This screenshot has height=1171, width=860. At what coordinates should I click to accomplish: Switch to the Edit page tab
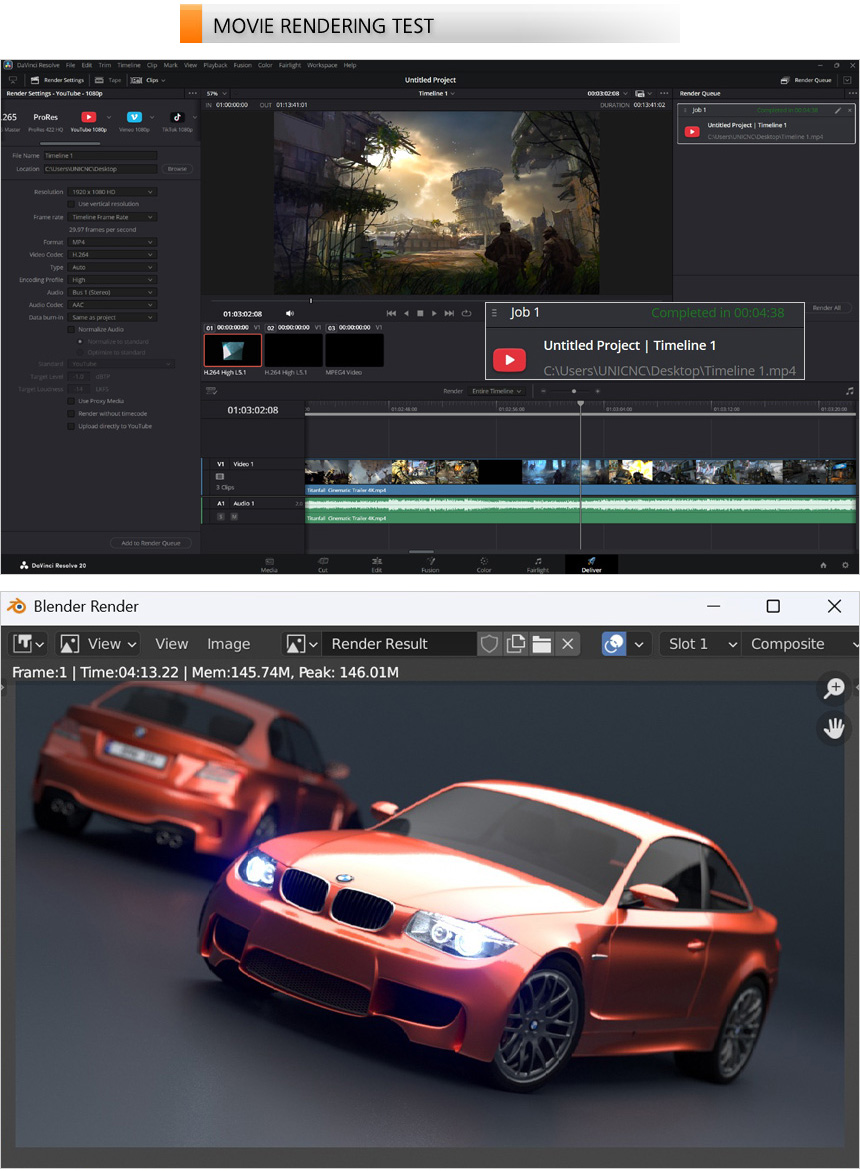point(376,564)
